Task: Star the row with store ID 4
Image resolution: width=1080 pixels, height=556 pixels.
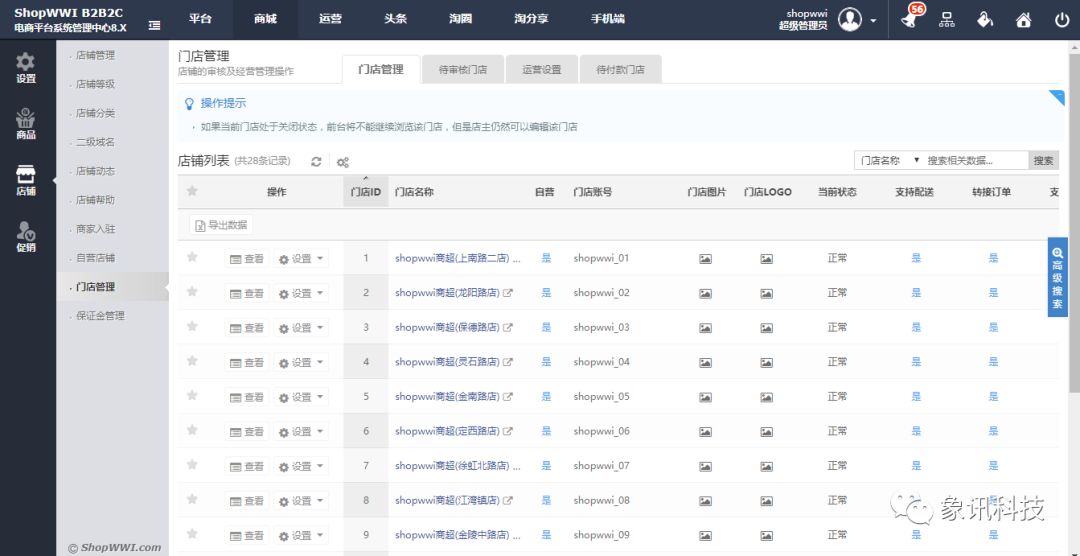Action: point(192,360)
